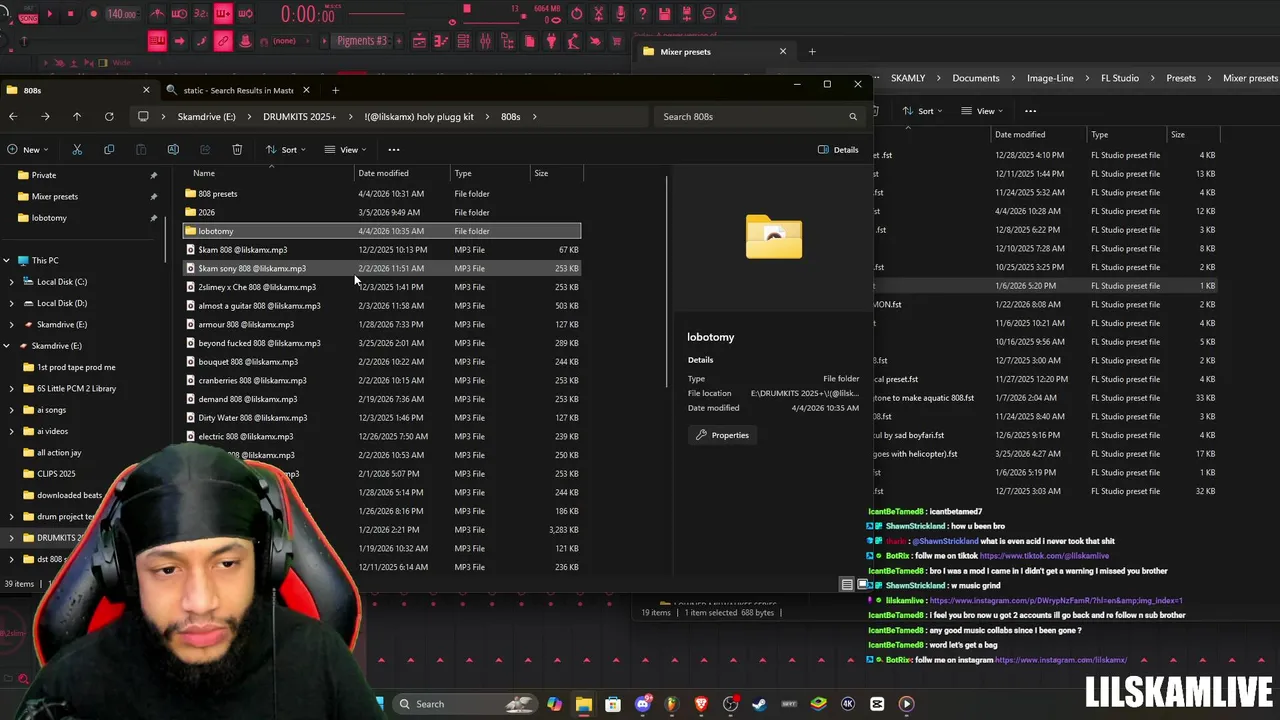Select the 2026 folder
The image size is (1280, 720).
click(x=382, y=212)
